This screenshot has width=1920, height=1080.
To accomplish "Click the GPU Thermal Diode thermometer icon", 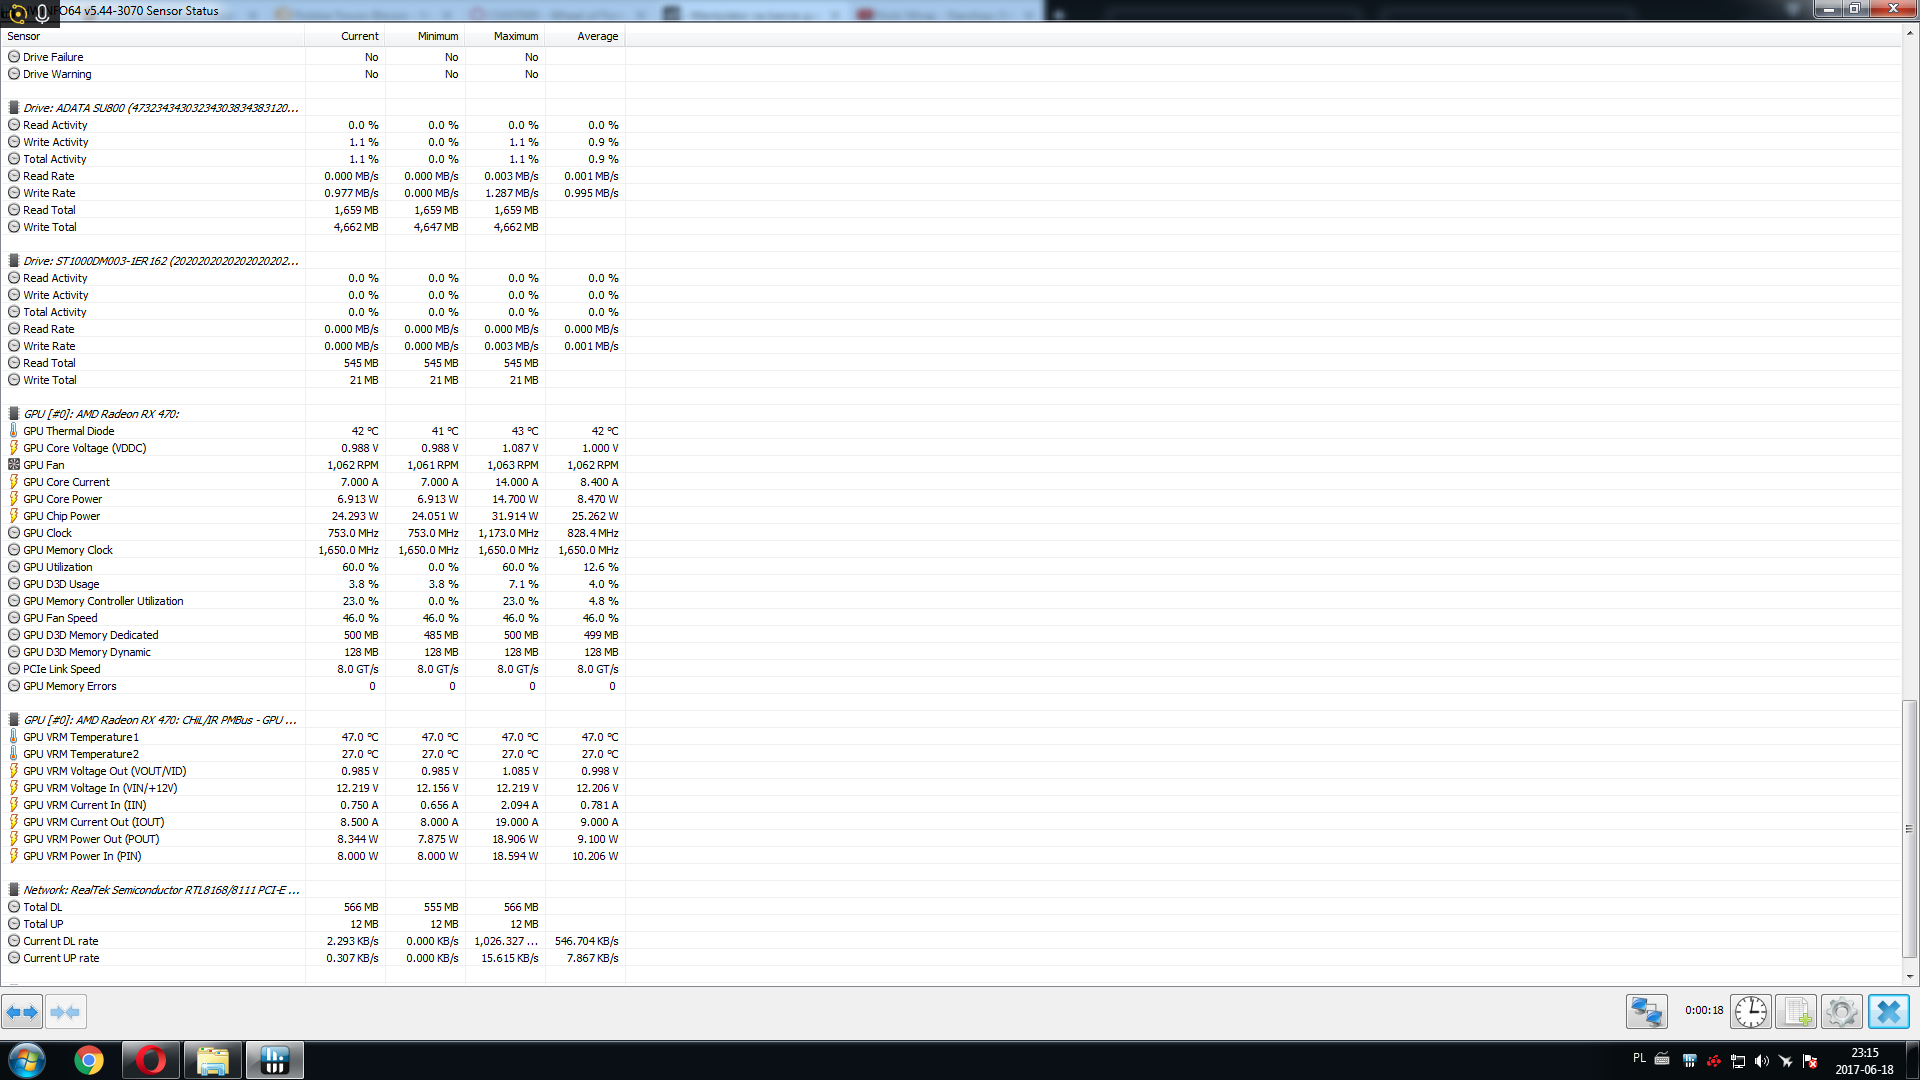I will click(x=14, y=430).
